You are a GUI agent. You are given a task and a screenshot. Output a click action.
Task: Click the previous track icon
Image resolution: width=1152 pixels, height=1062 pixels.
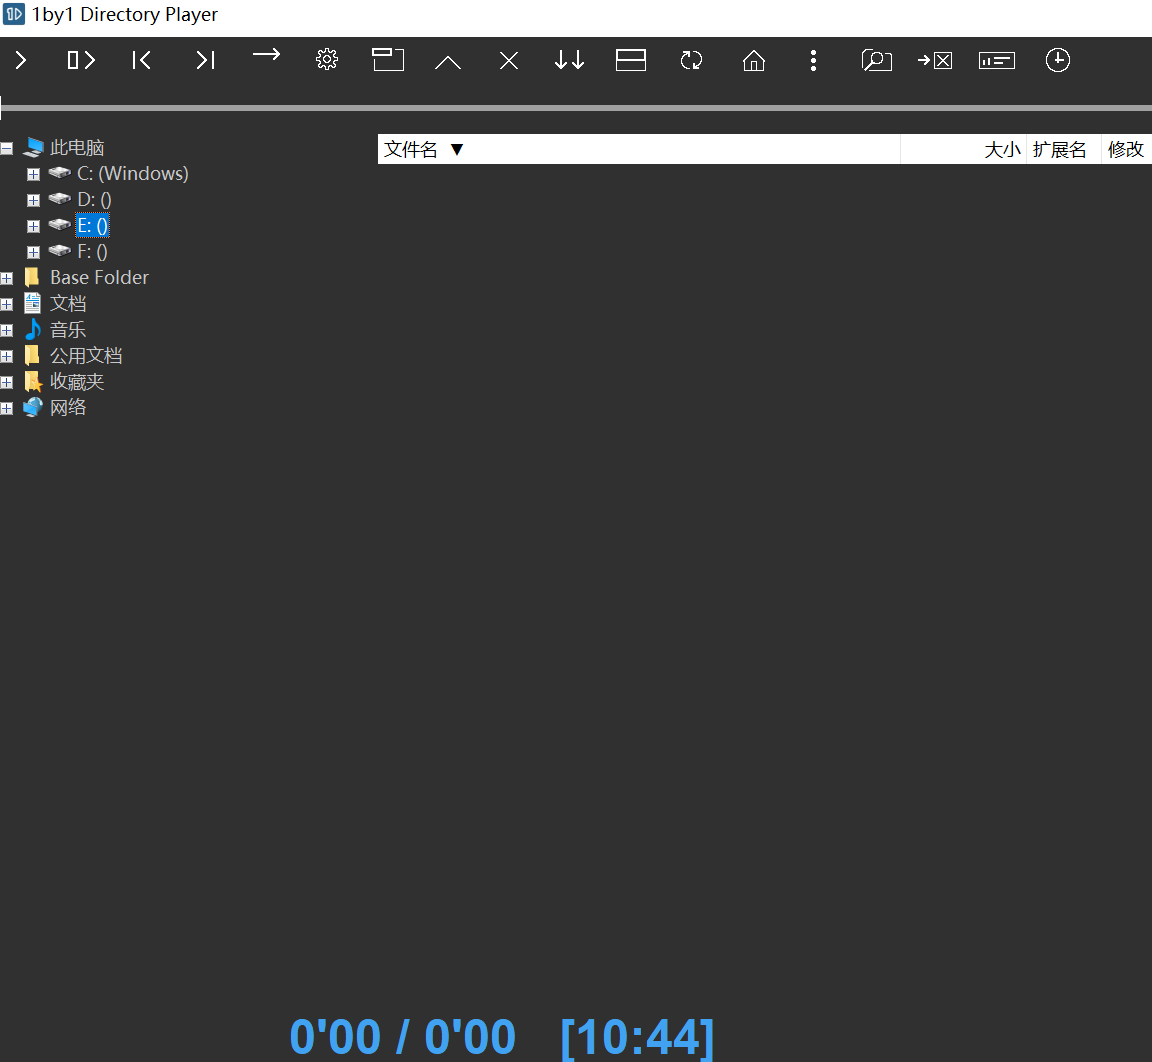point(142,61)
